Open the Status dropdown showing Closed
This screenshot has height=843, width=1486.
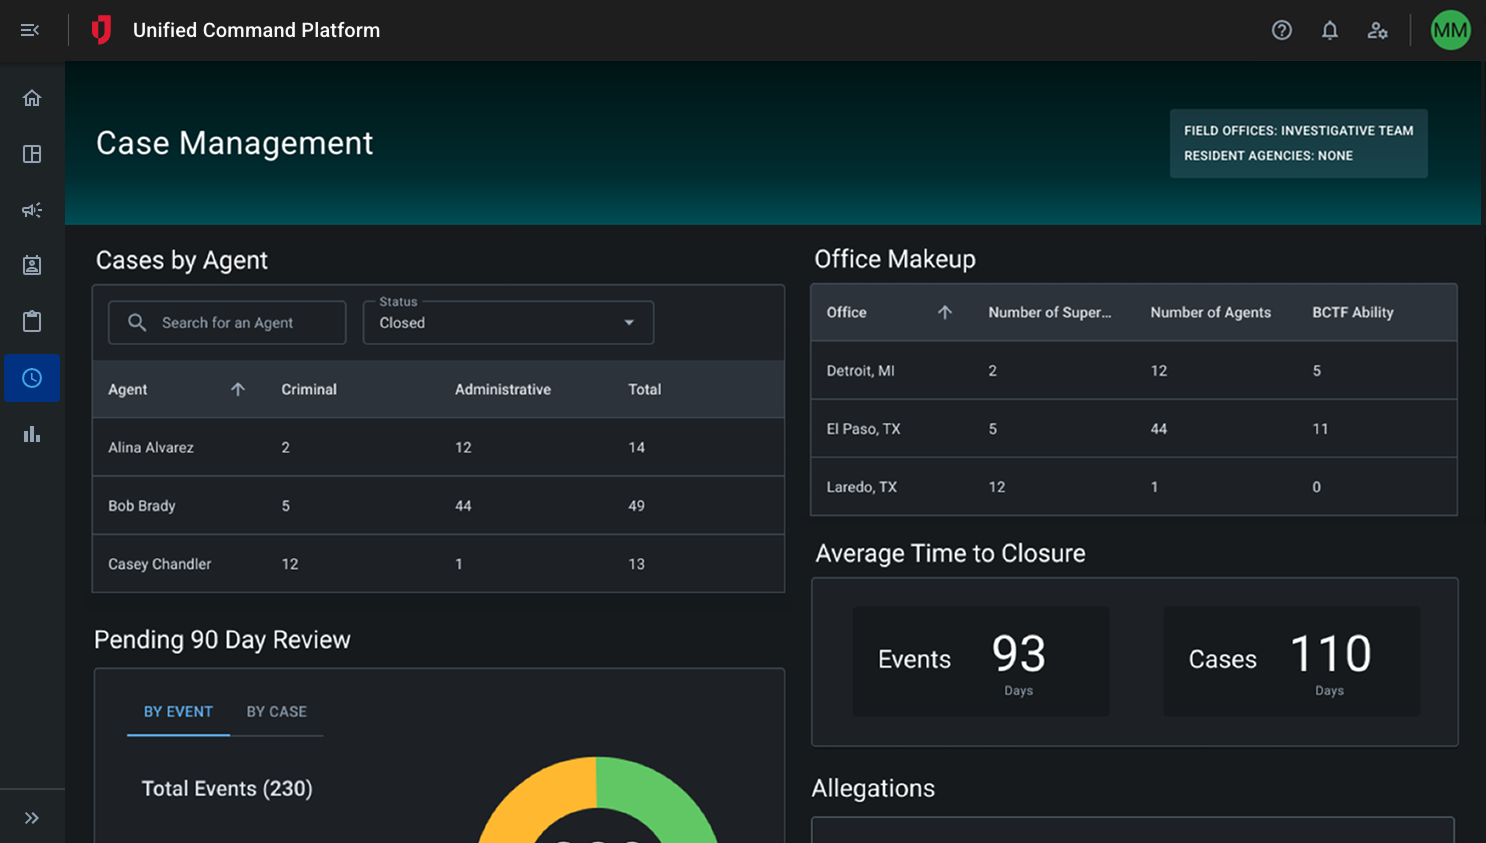click(x=508, y=323)
